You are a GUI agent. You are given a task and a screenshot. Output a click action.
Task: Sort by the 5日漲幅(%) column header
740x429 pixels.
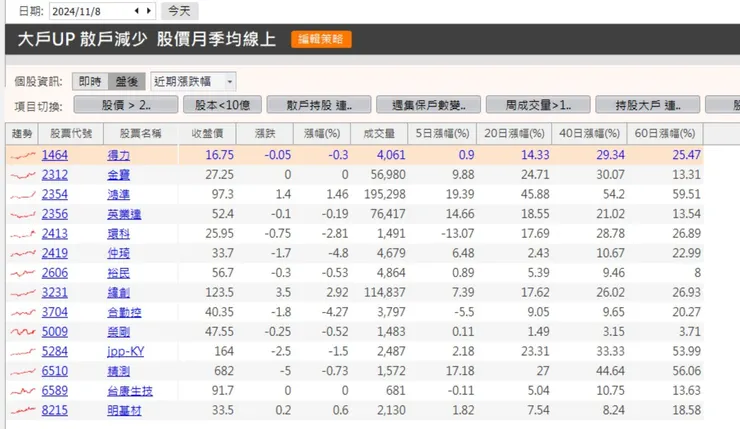coord(442,134)
